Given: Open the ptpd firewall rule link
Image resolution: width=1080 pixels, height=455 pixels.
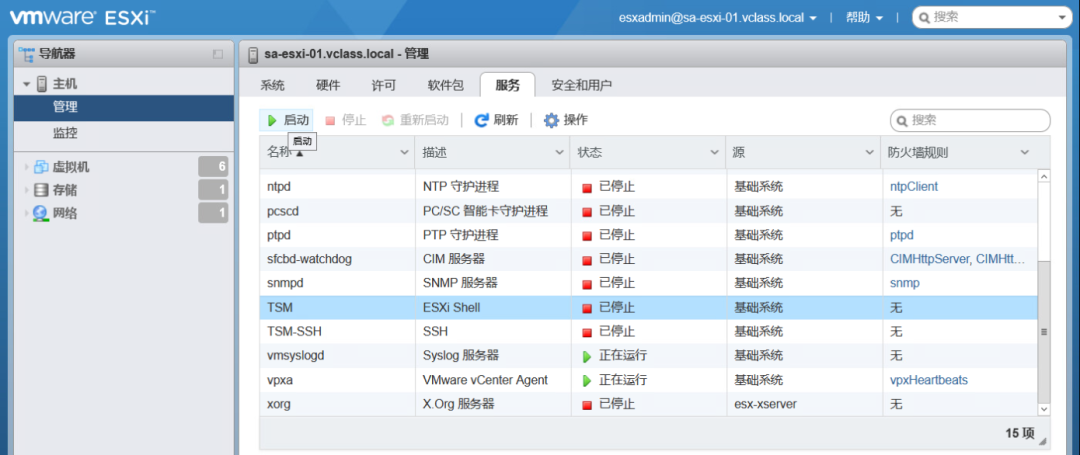Looking at the screenshot, I should click(x=902, y=235).
